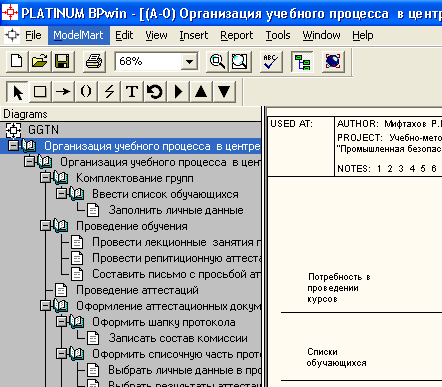
Task: Click the GGTN model root icon
Action: [x=13, y=130]
